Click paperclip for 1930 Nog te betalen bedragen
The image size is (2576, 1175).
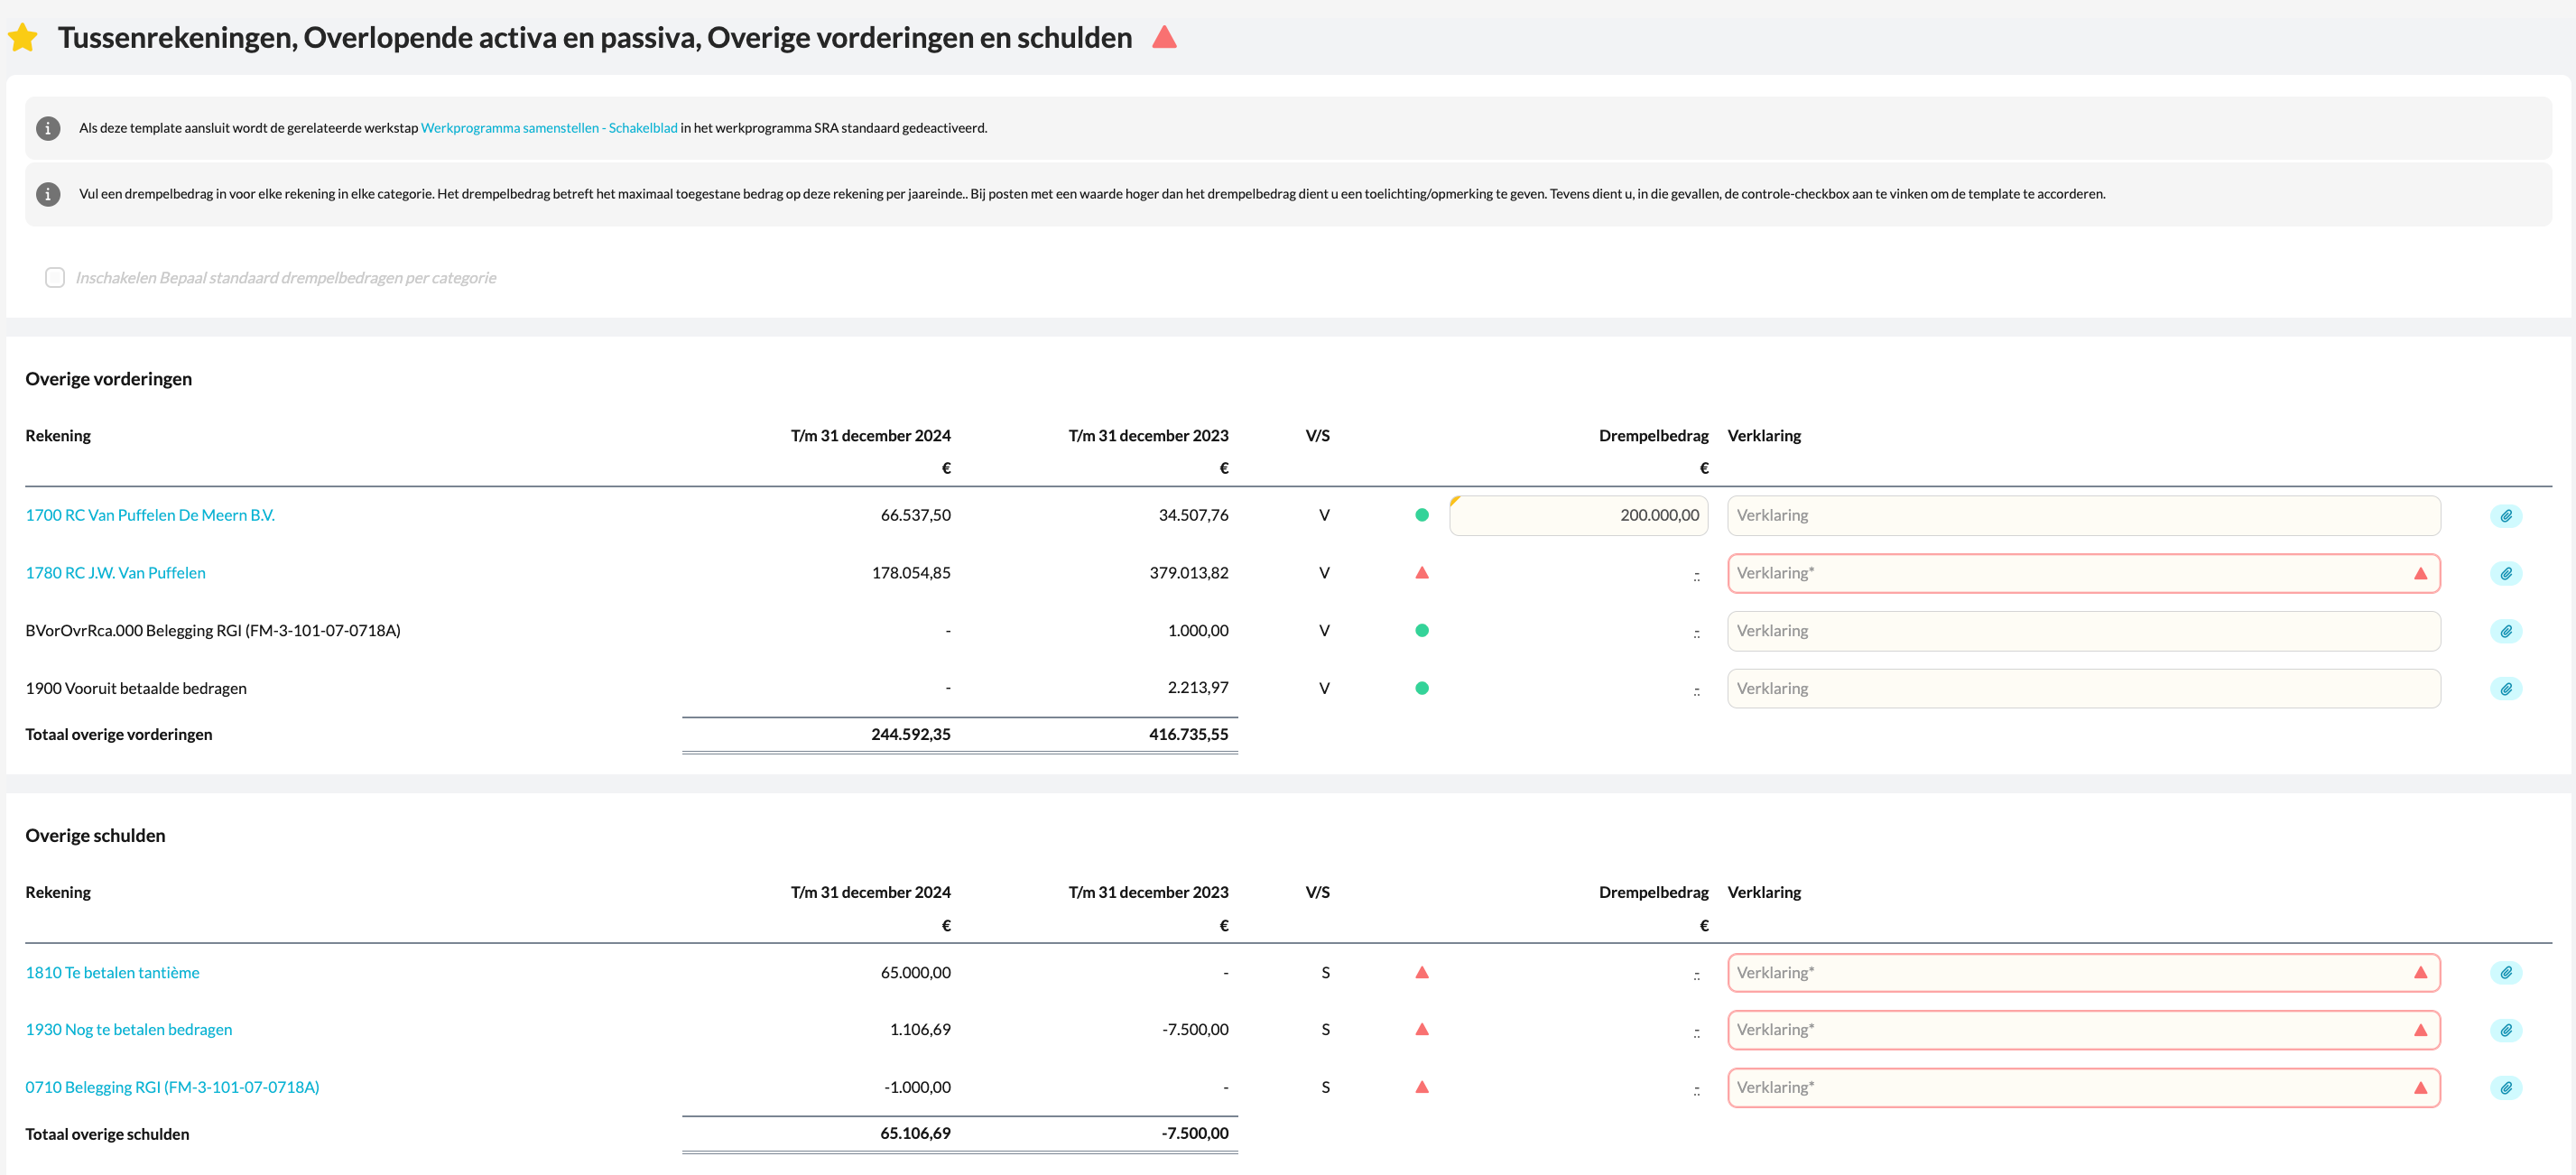(x=2505, y=1030)
